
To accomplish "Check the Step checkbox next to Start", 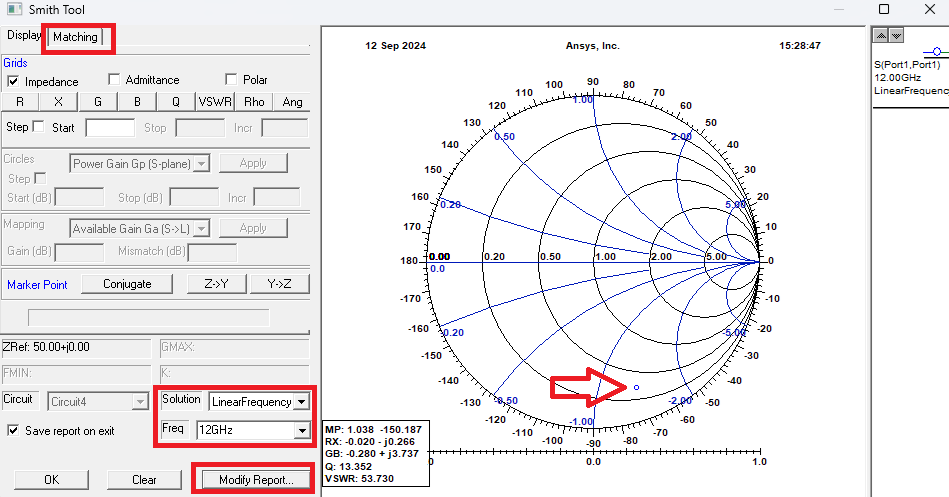I will 38,127.
